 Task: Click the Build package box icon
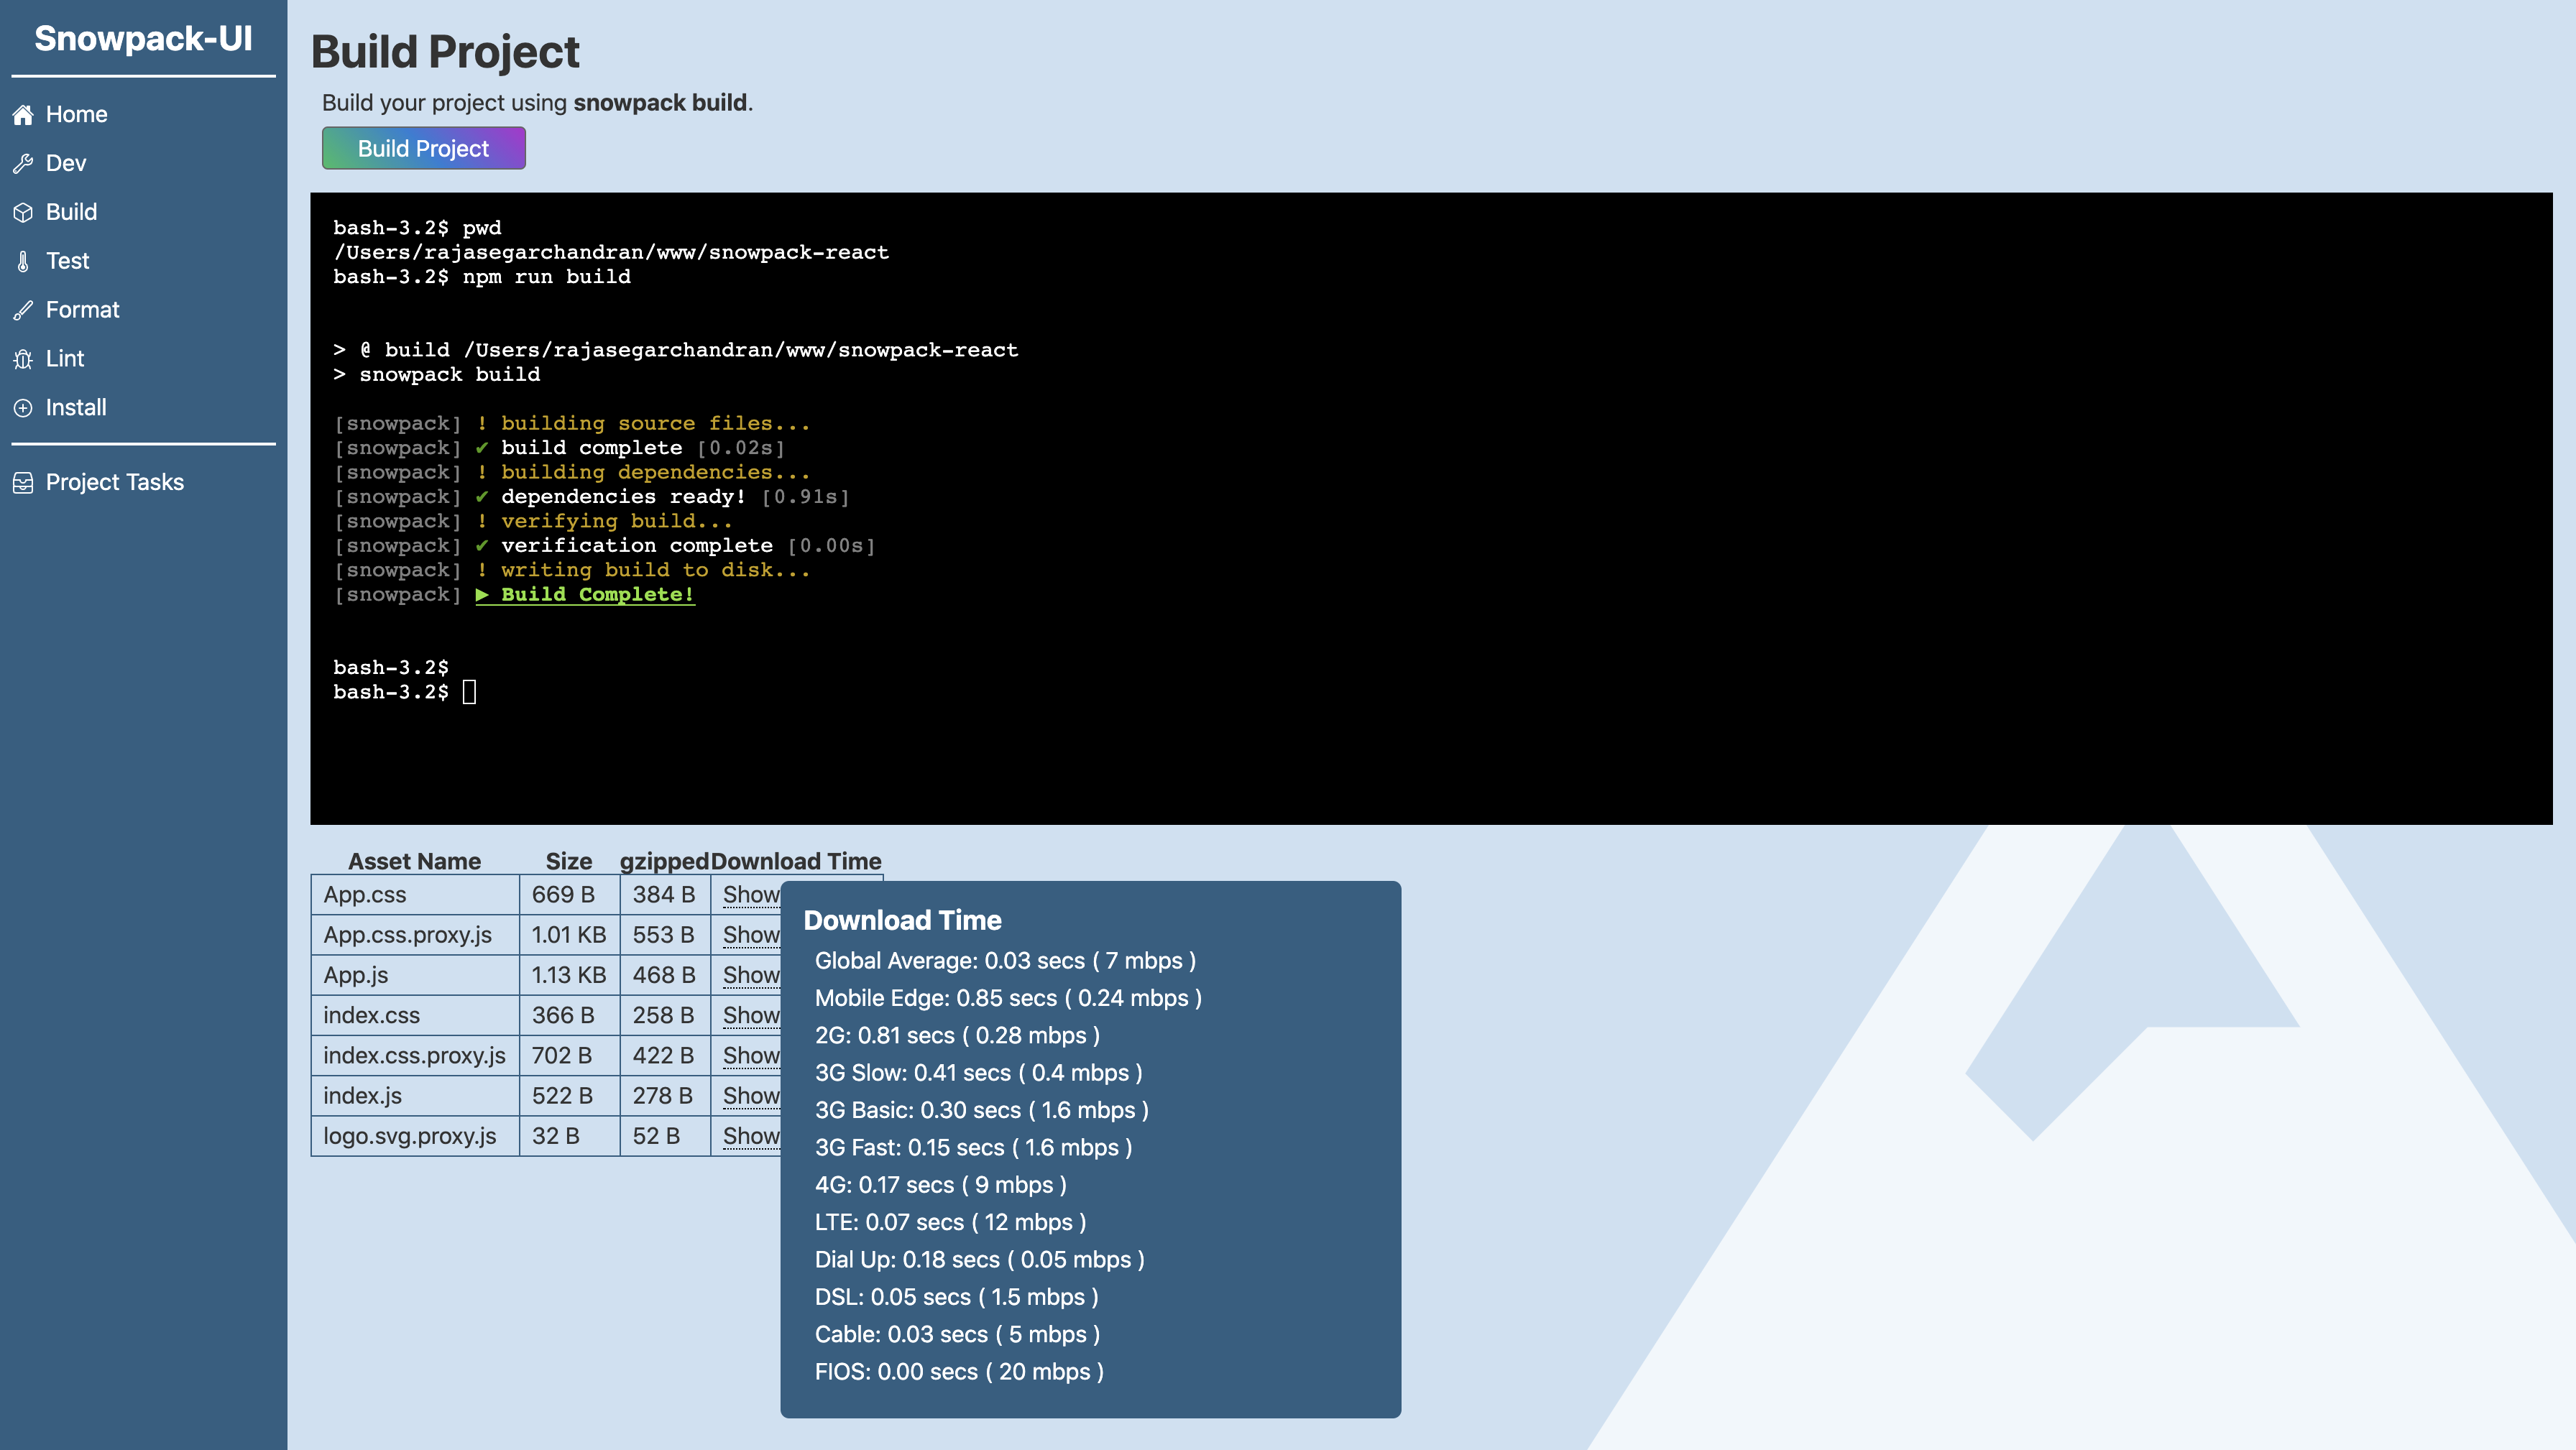pos(23,213)
